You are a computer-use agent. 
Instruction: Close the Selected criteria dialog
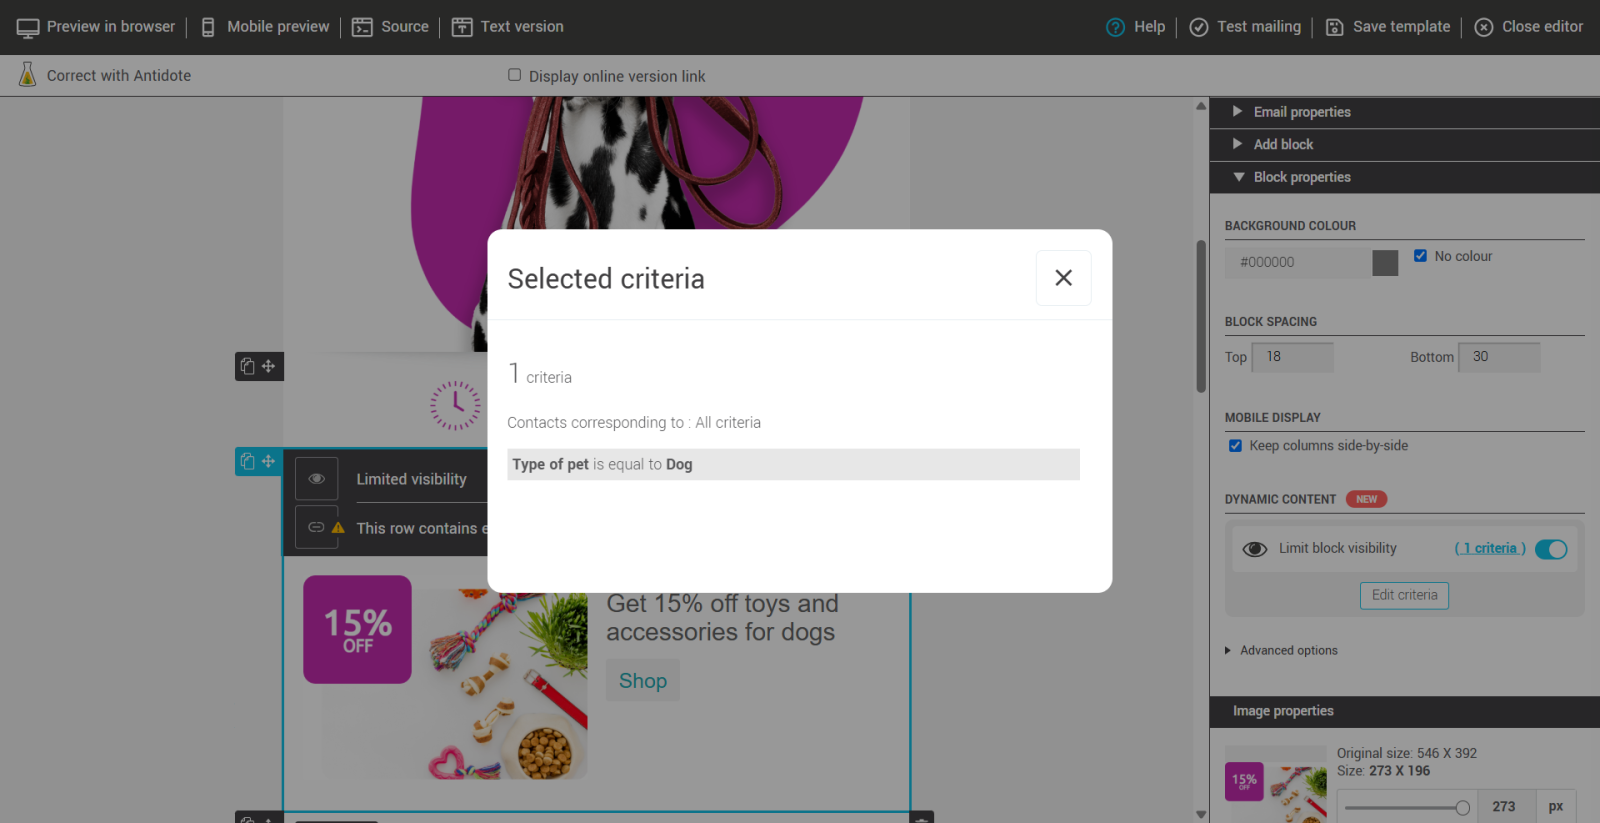point(1063,278)
